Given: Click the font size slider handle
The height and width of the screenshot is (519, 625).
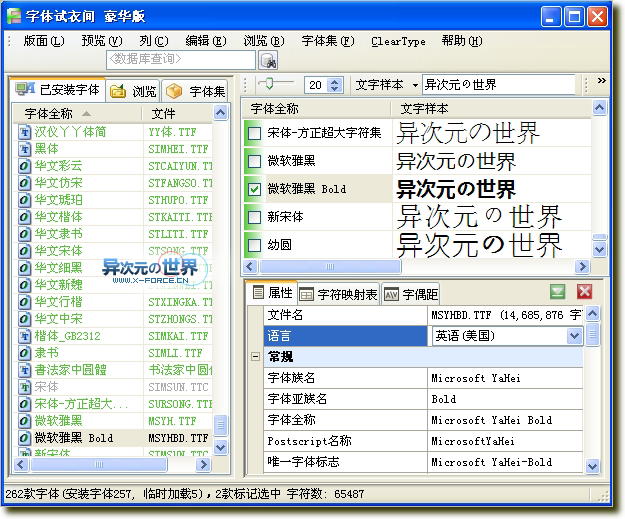Looking at the screenshot, I should (269, 84).
